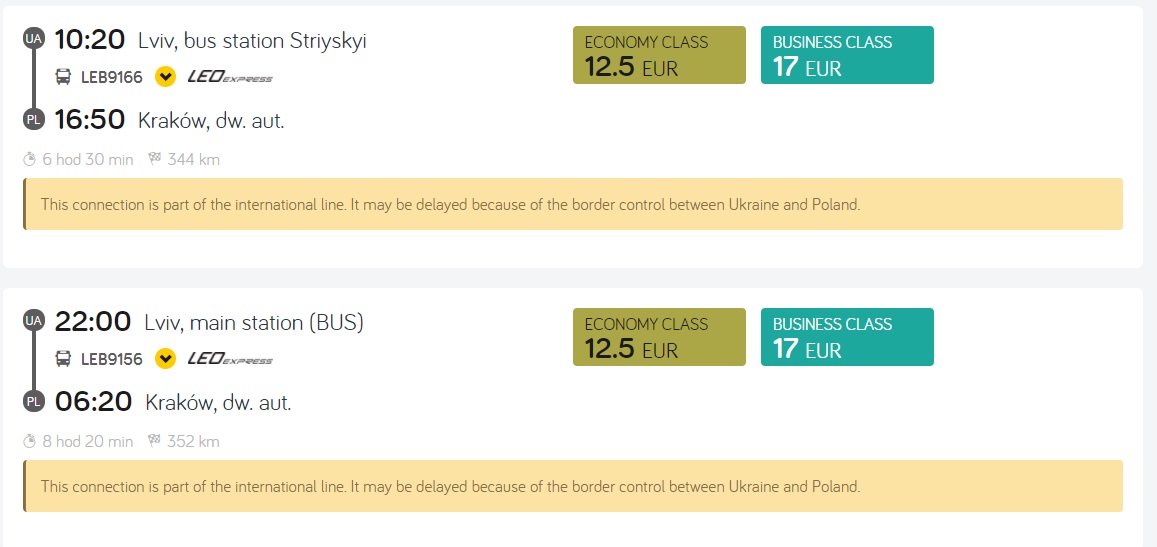Click the Lviv, main station (BUS) stop name

click(x=254, y=323)
